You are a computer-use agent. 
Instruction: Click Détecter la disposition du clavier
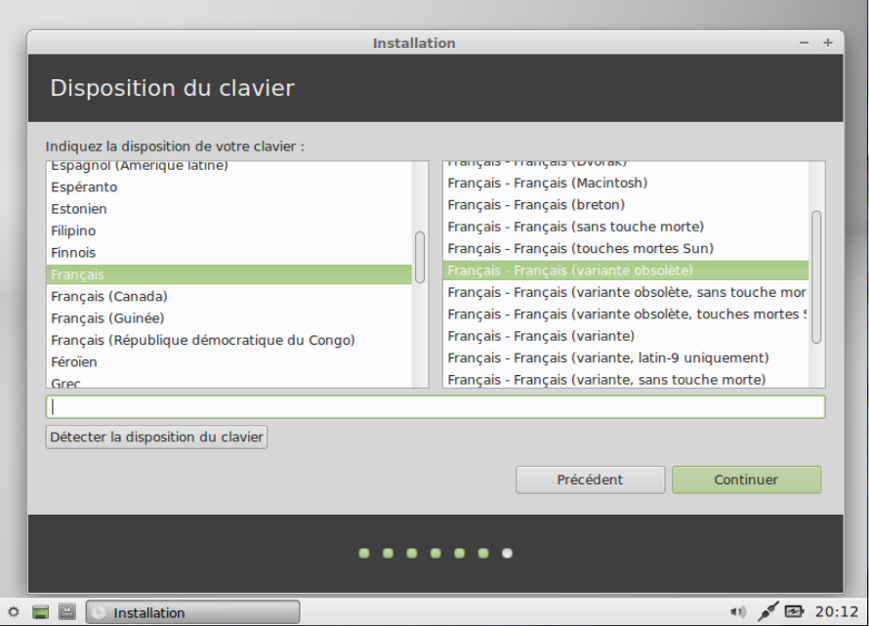(x=157, y=437)
